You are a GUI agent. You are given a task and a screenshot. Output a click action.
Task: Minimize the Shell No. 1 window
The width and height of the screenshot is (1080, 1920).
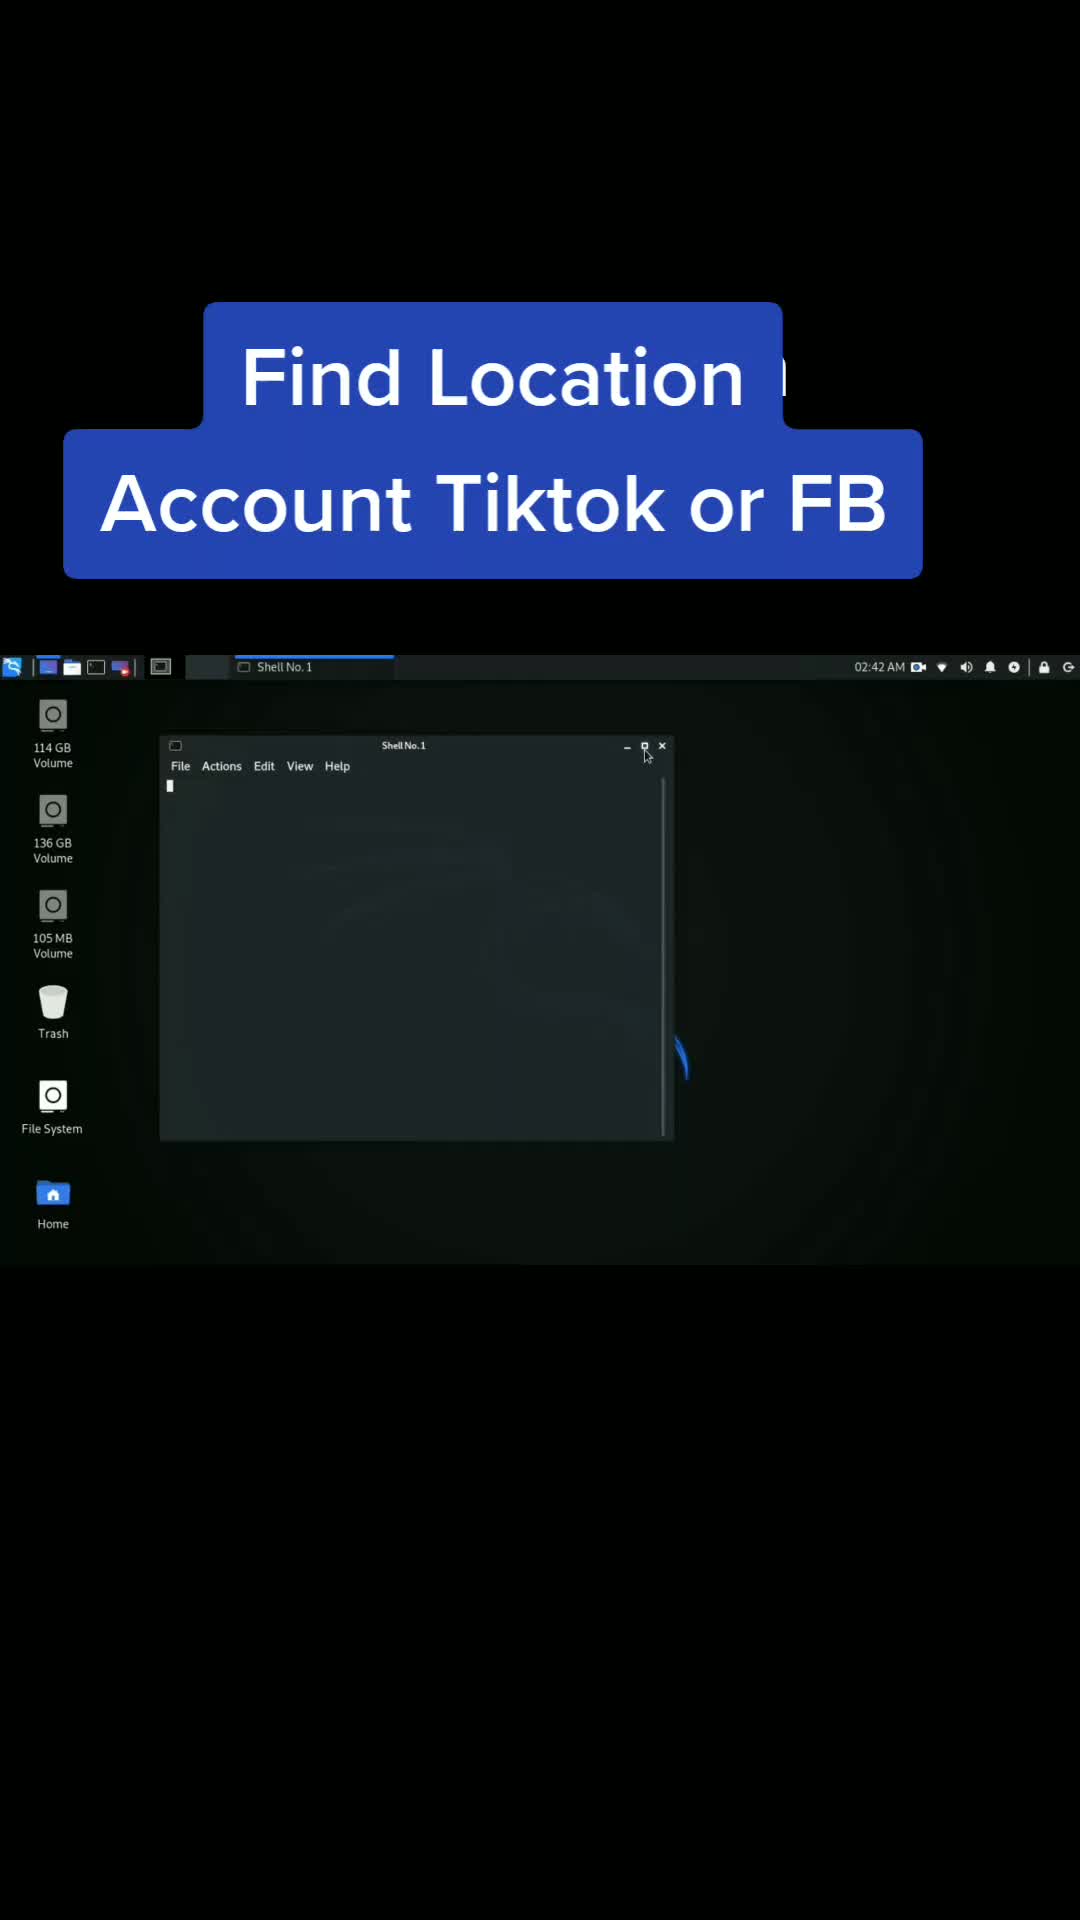[627, 746]
